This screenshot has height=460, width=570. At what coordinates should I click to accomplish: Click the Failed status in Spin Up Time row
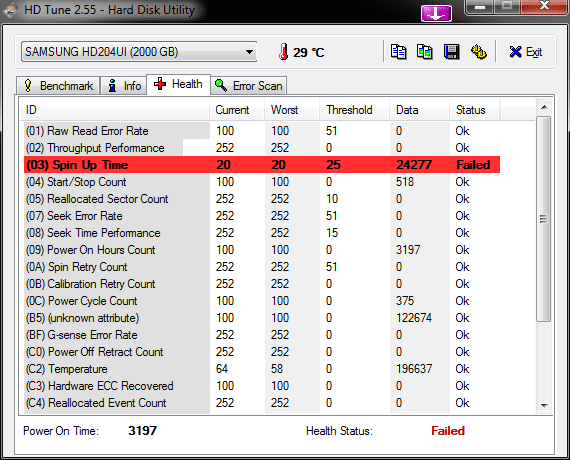[x=473, y=165]
